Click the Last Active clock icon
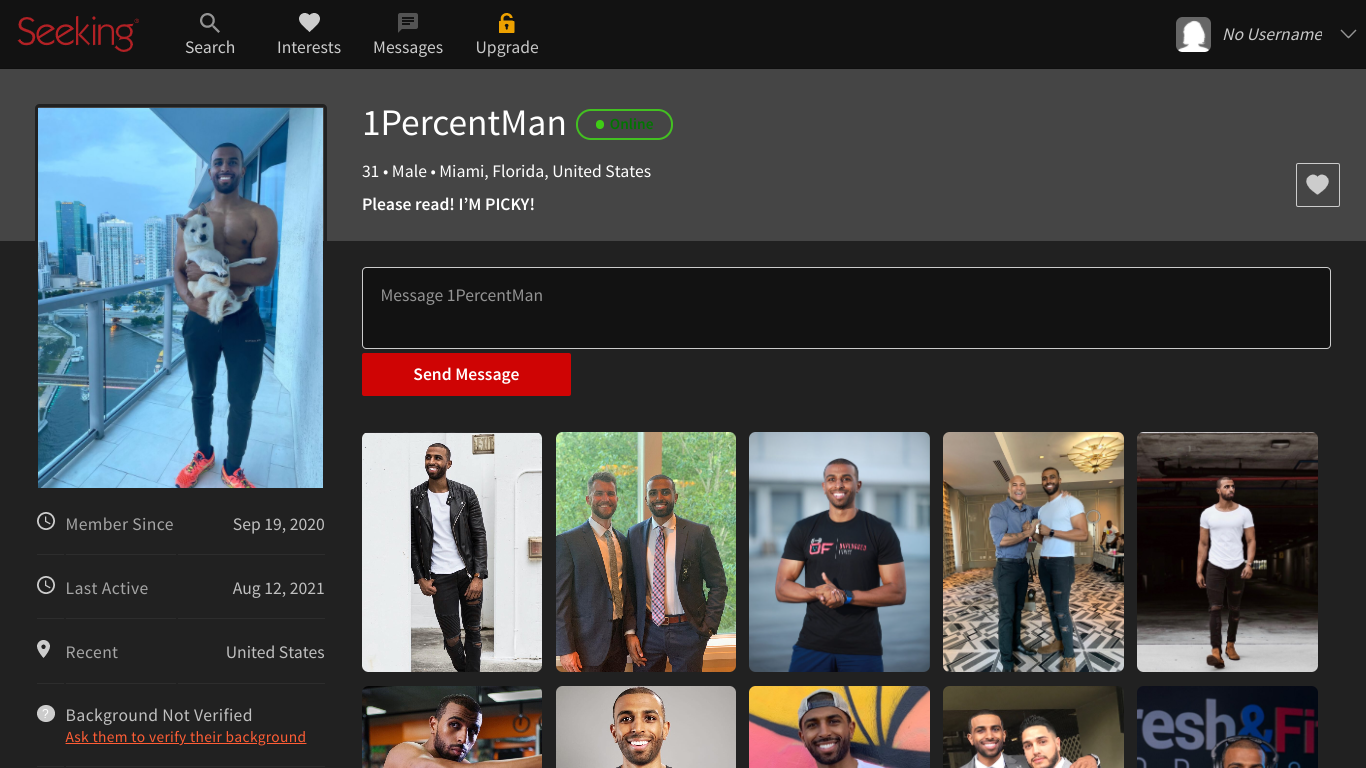 tap(46, 585)
